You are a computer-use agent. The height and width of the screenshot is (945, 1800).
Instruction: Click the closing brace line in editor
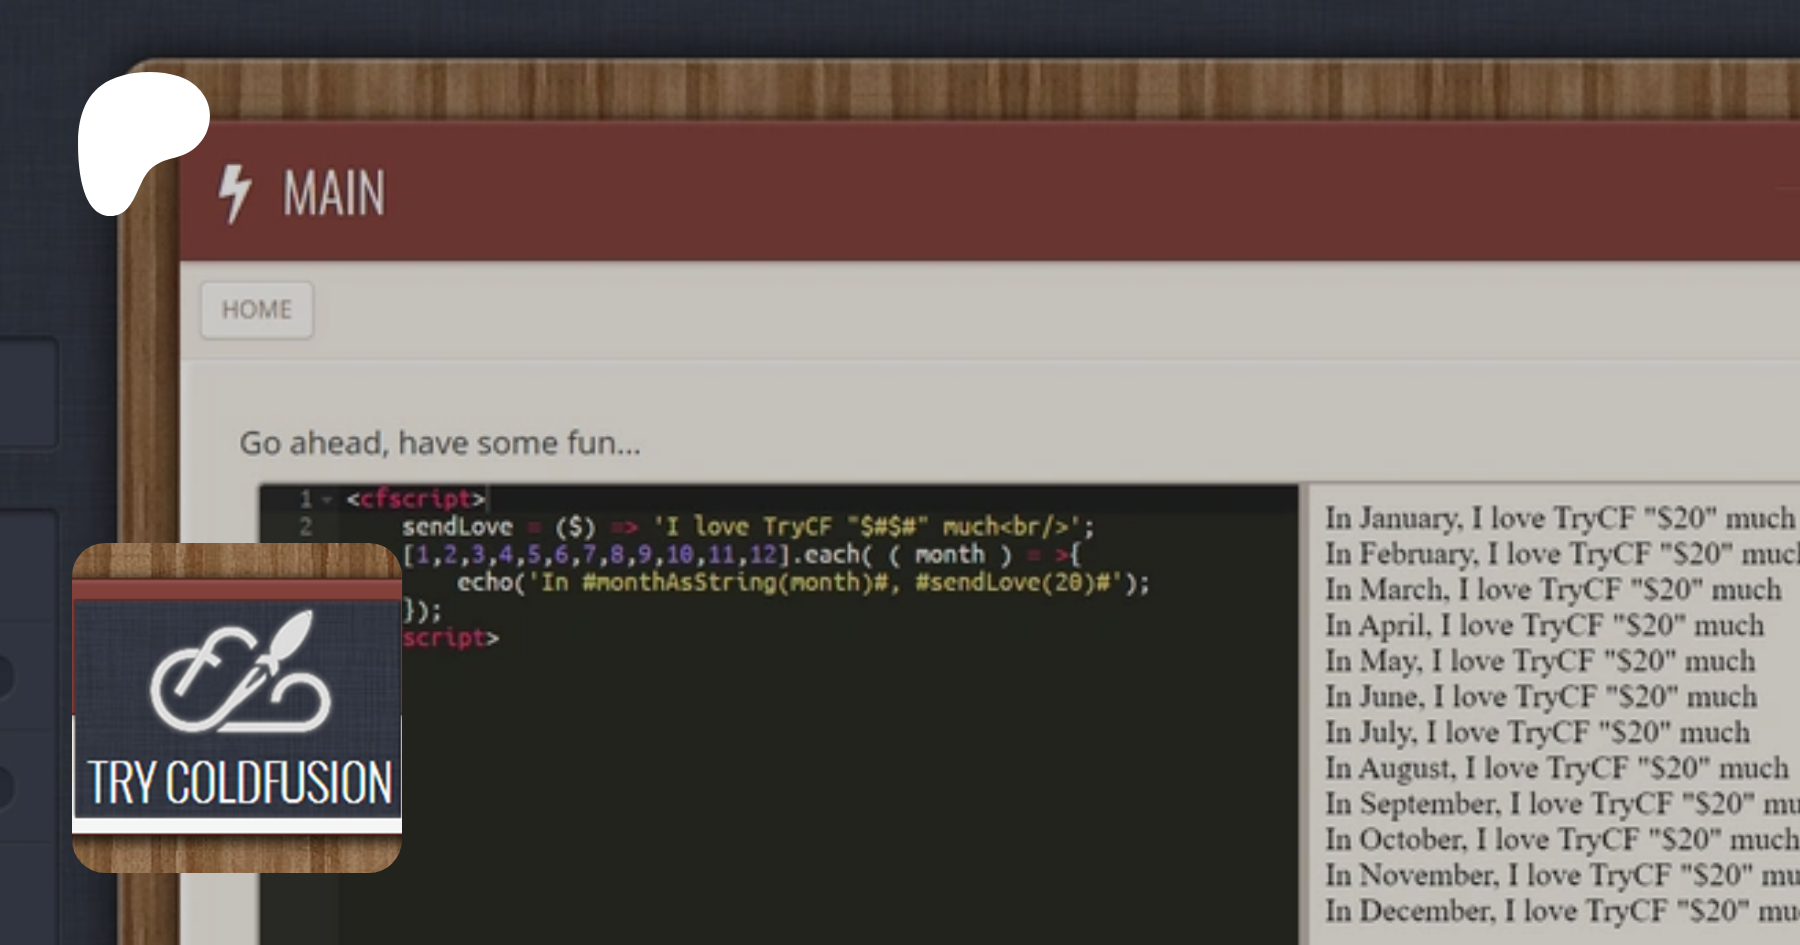(422, 610)
